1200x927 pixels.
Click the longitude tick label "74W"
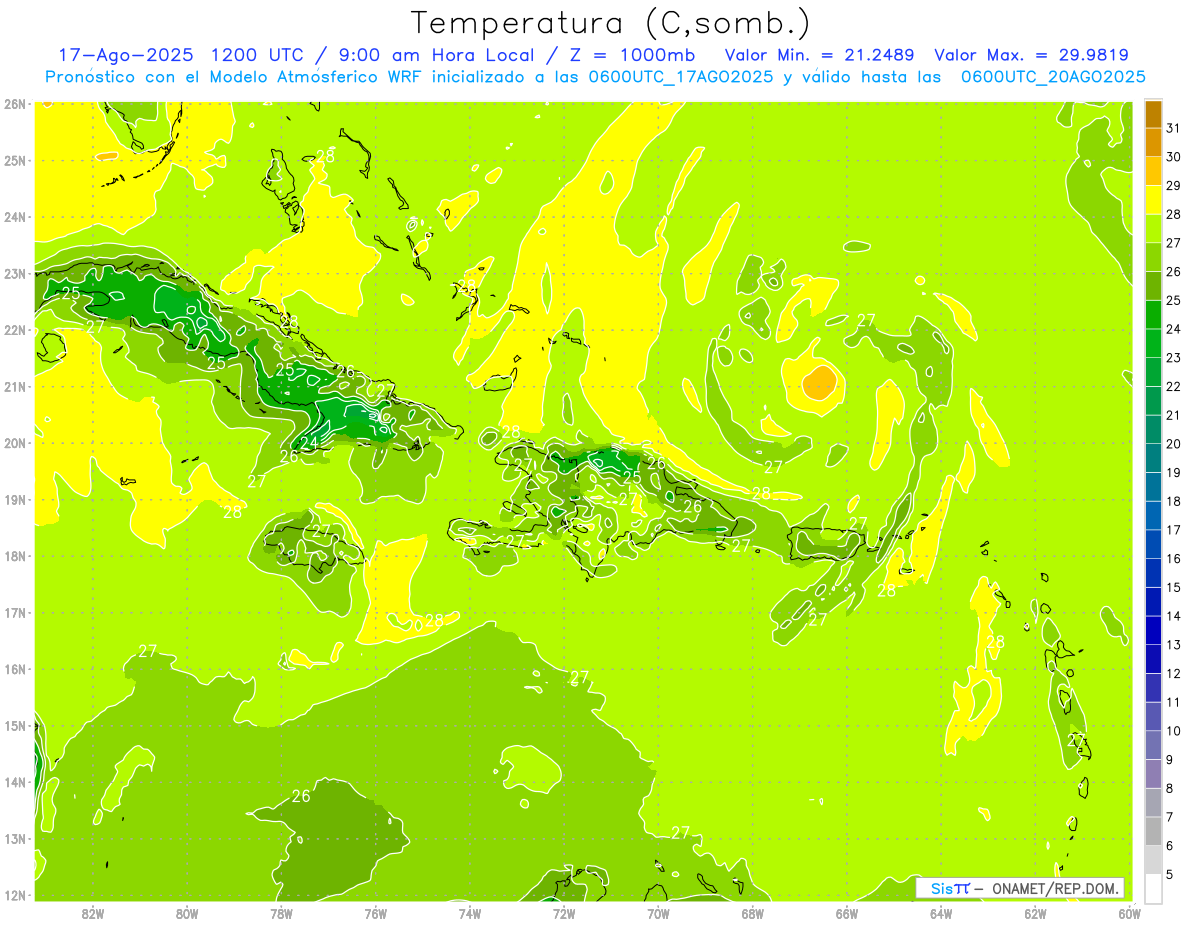coord(470,913)
